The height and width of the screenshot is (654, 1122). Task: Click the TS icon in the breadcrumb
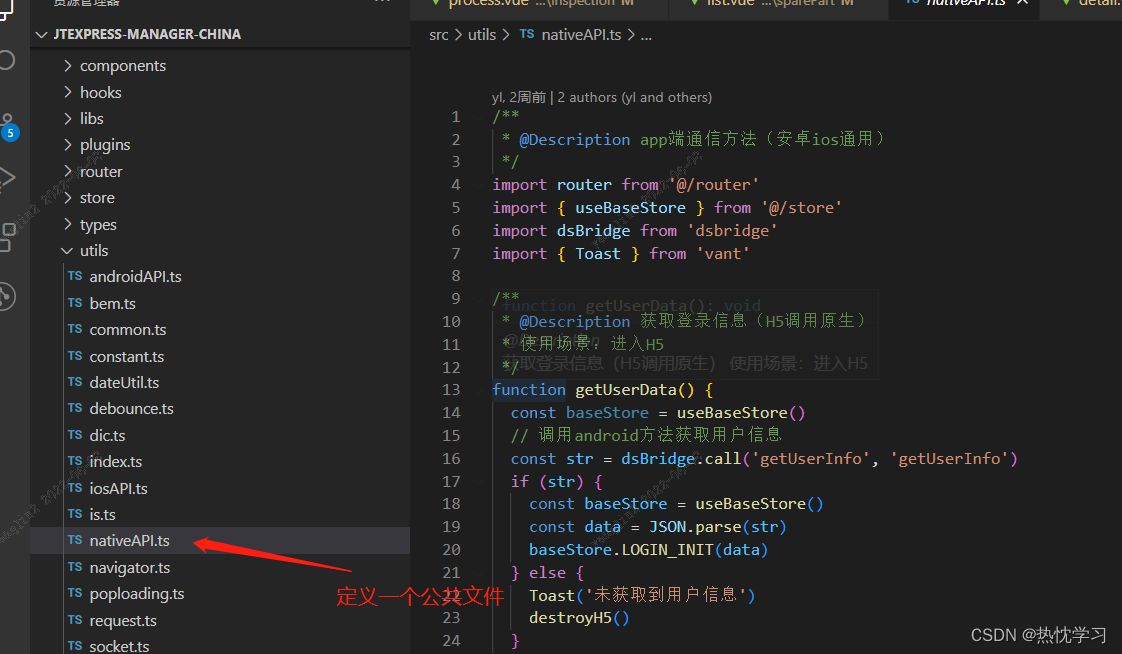[527, 34]
